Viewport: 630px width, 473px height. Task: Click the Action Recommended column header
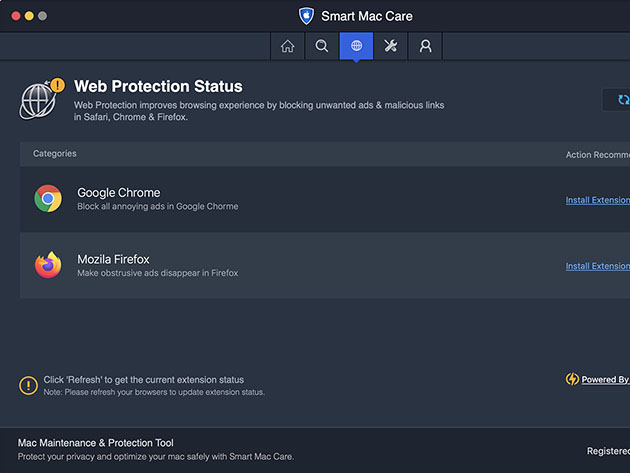pos(597,155)
